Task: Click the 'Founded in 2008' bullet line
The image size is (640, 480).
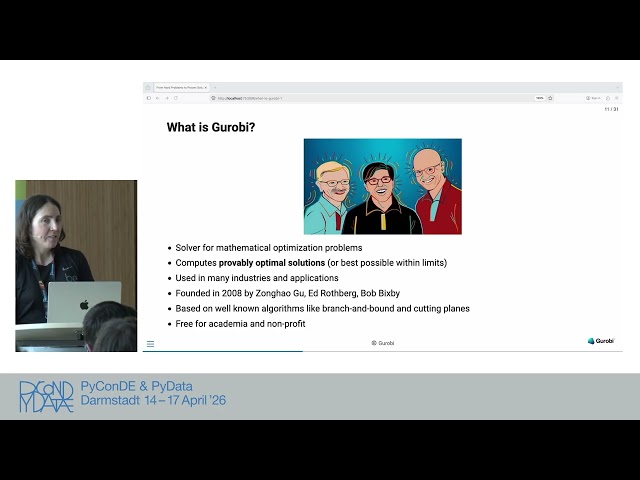Action: point(287,293)
